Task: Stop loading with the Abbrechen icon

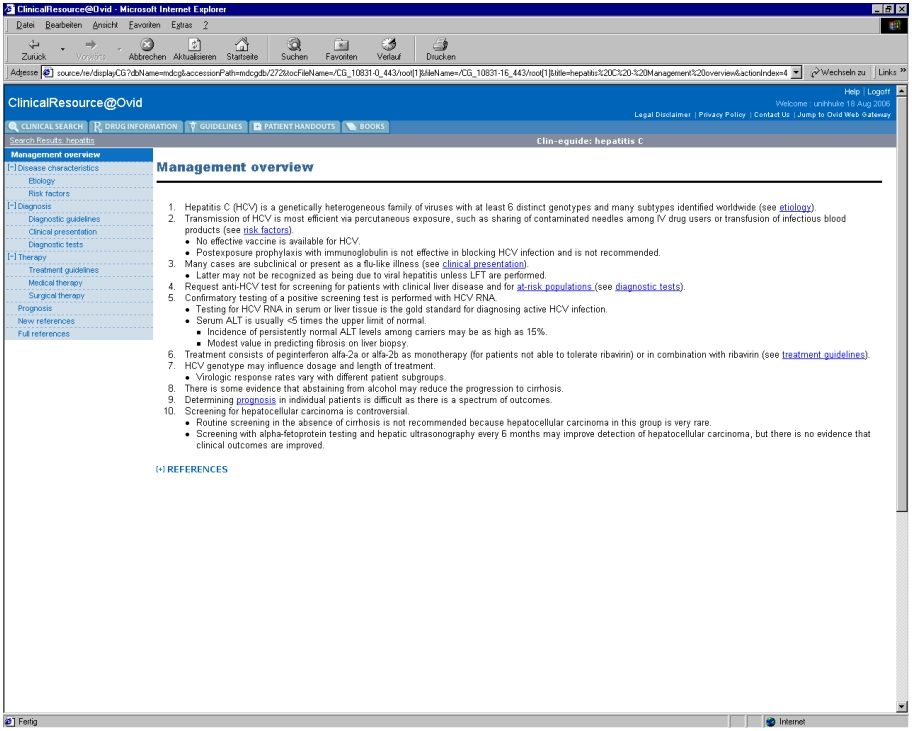Action: point(147,44)
